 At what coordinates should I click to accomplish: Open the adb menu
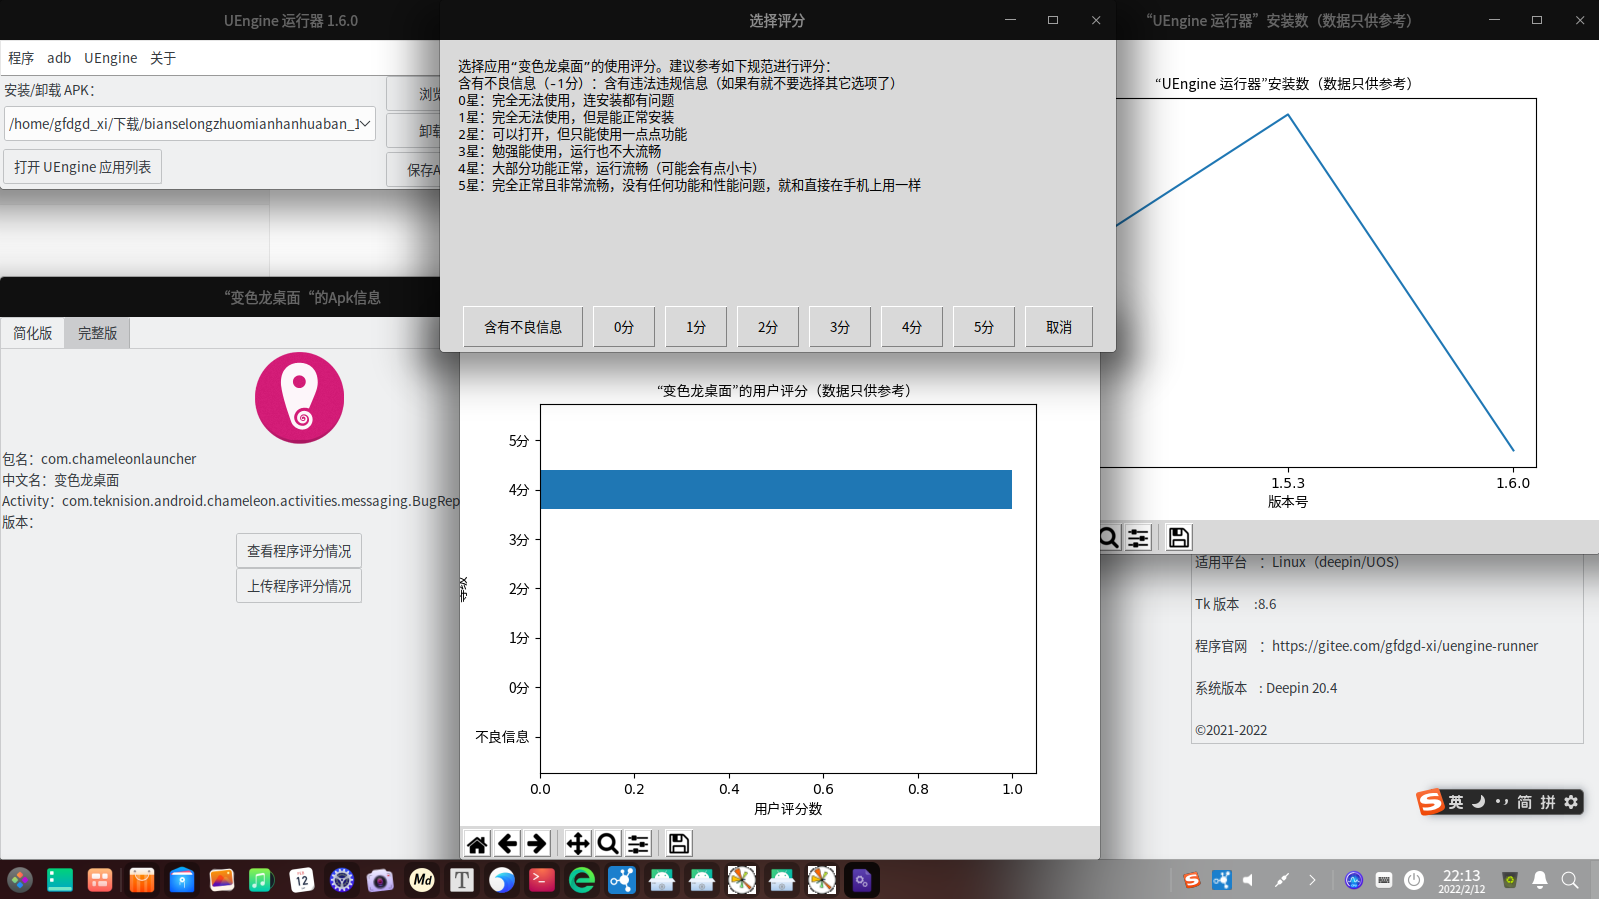(59, 58)
